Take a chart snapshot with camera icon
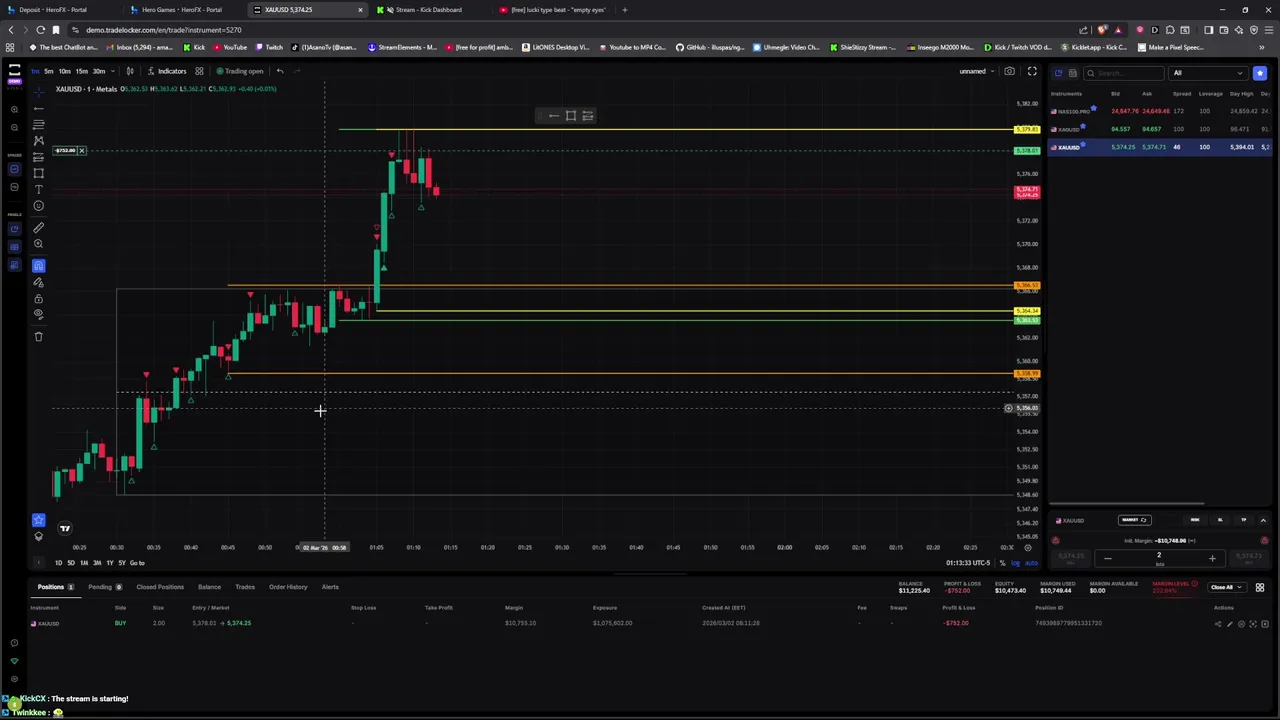This screenshot has height=720, width=1280. tap(1009, 71)
